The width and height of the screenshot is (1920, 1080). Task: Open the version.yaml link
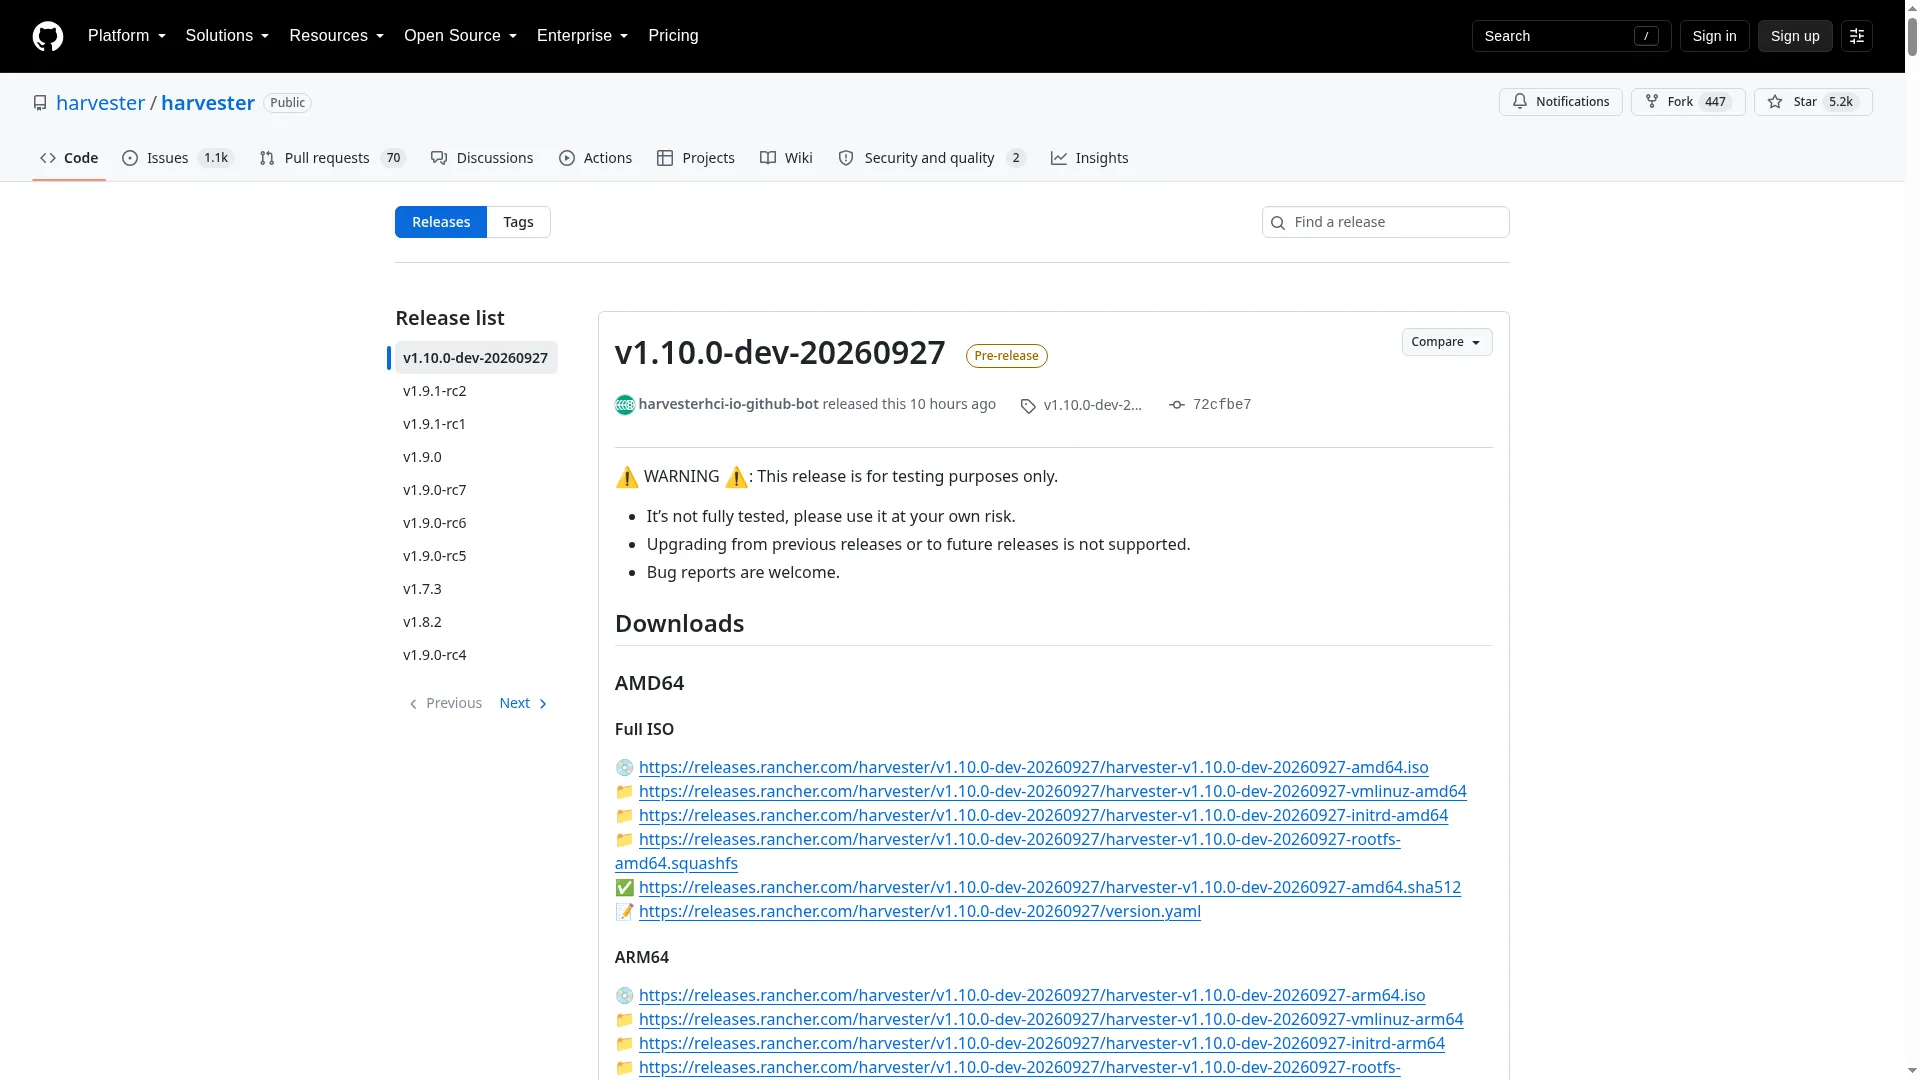(919, 911)
